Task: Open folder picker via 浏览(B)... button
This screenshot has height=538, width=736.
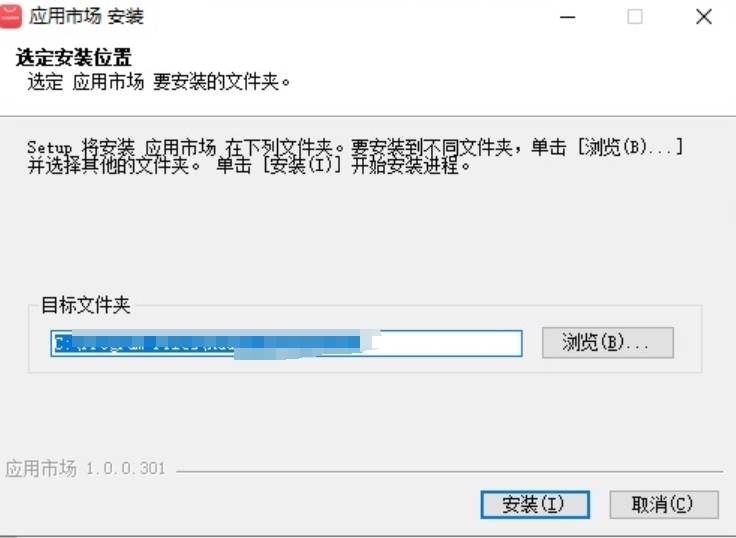Action: (608, 343)
